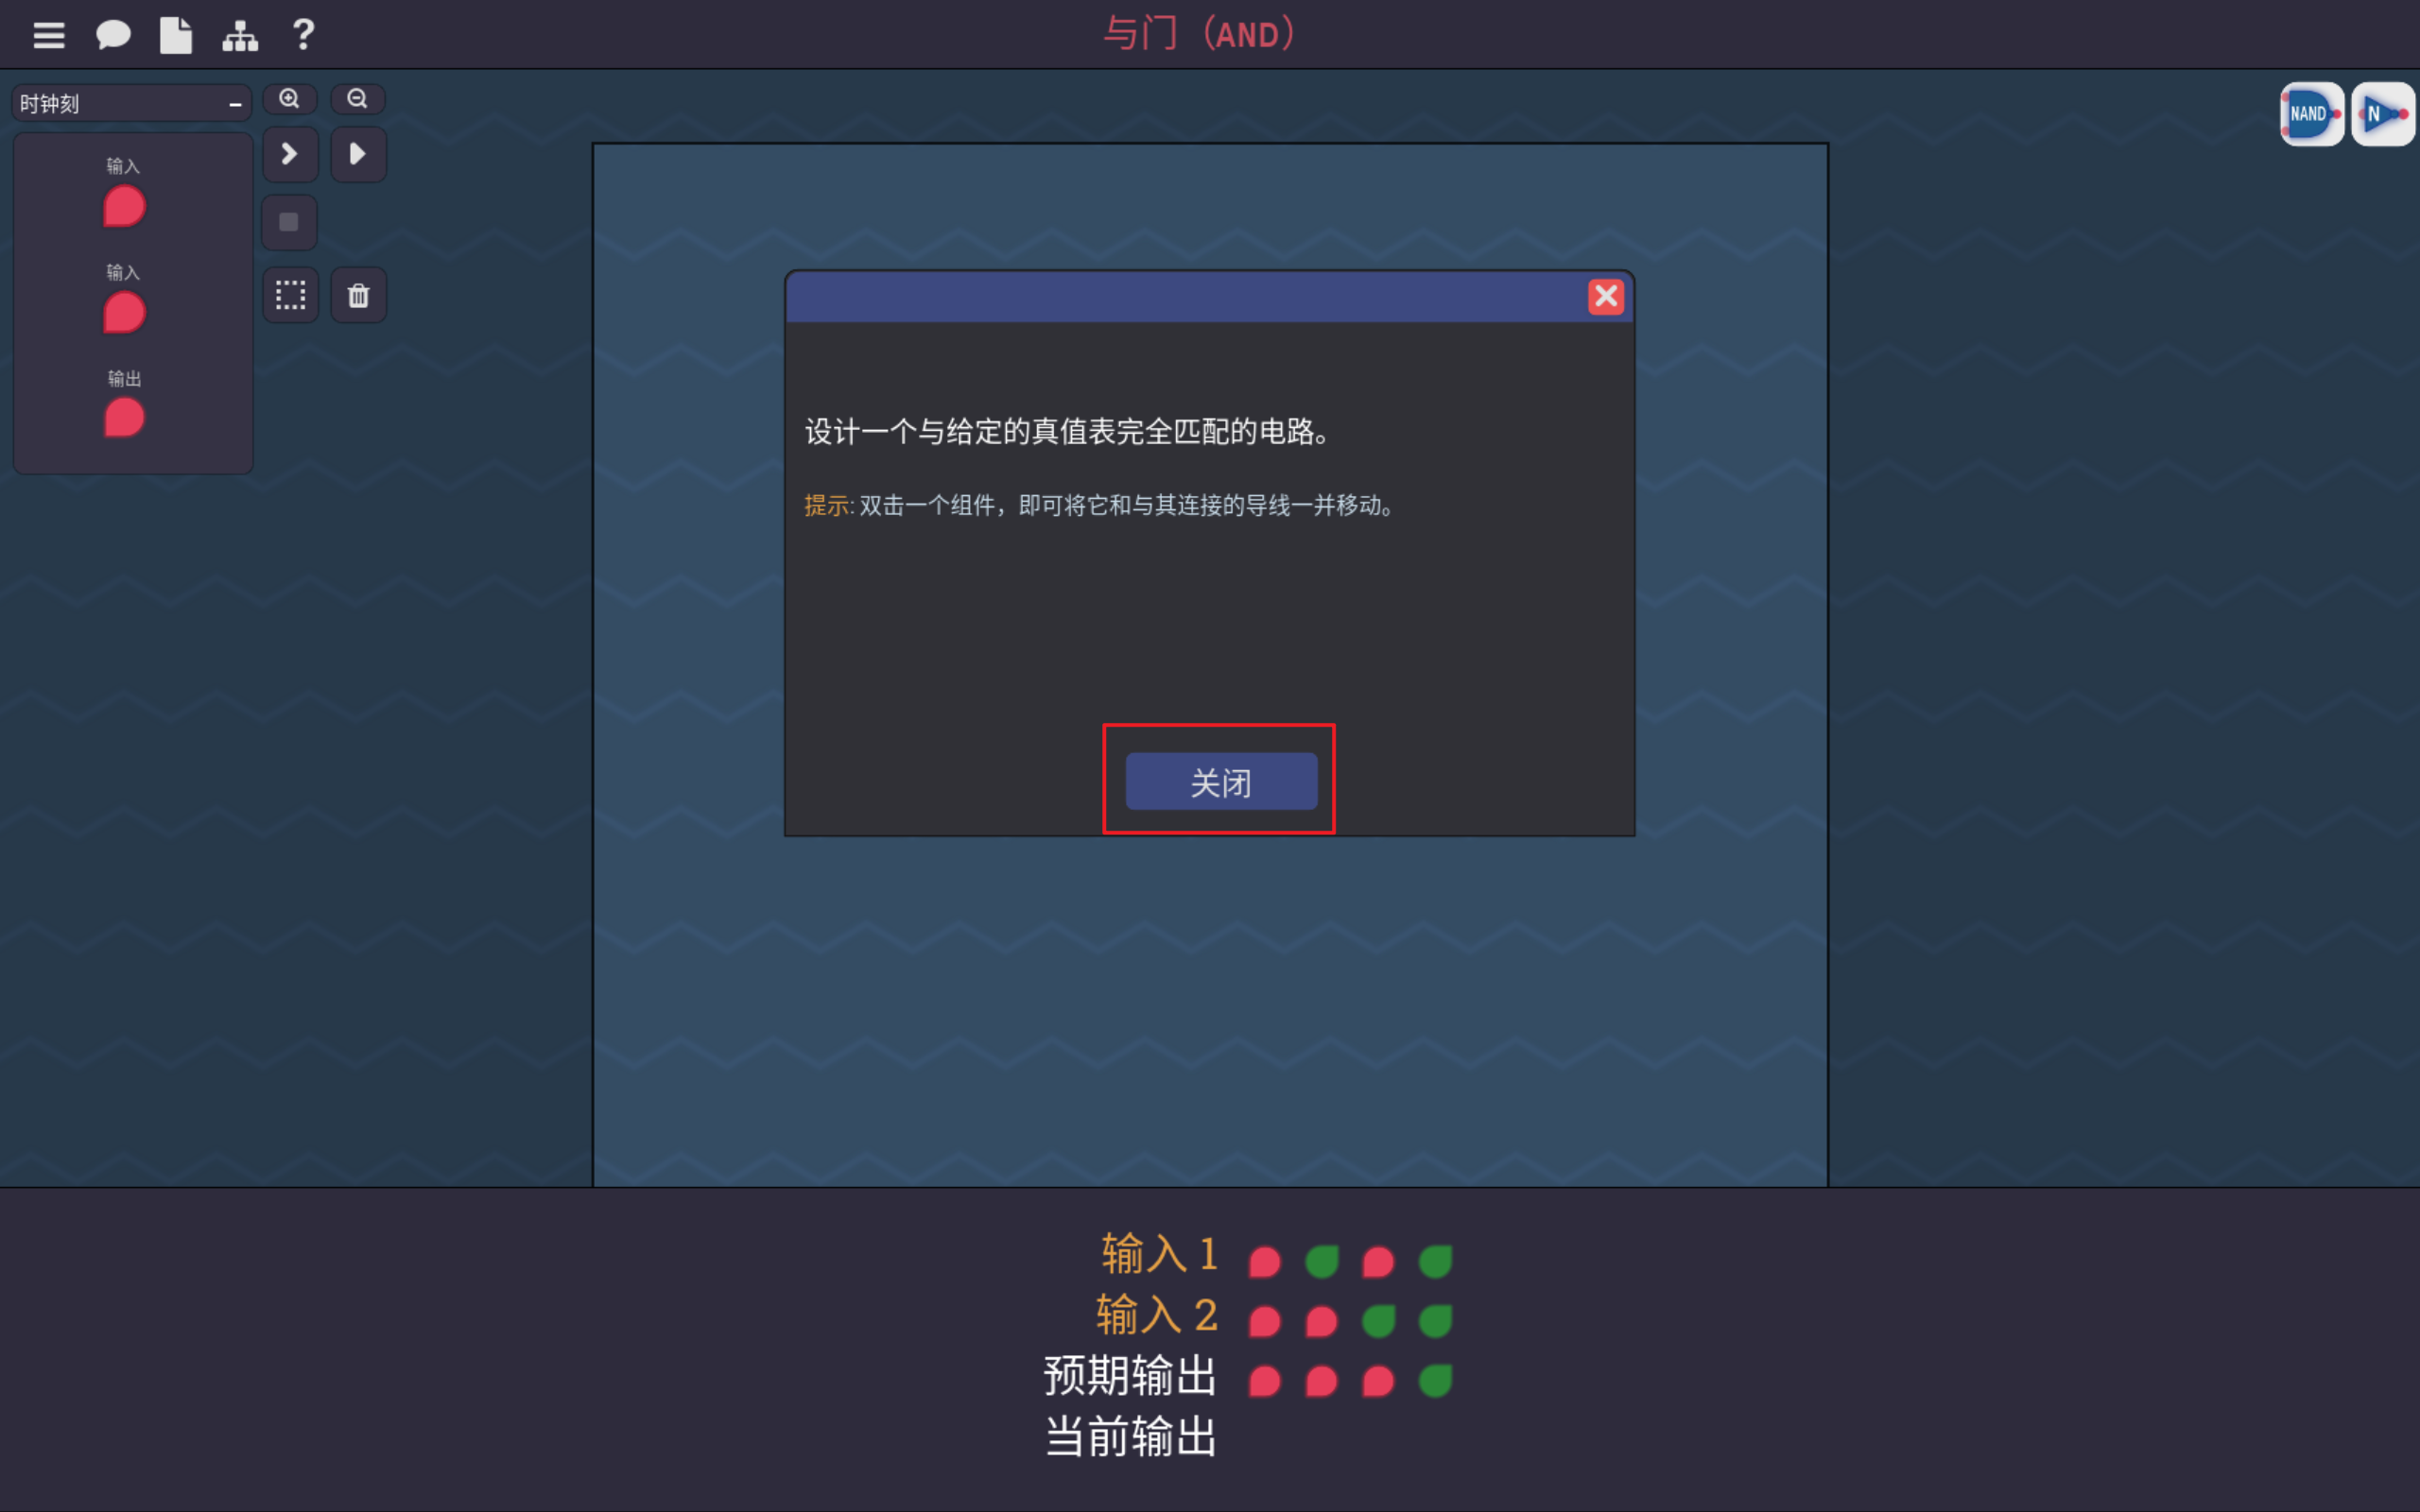Click the speech bubble dialog icon
Image resolution: width=2420 pixels, height=1512 pixels.
pos(113,36)
